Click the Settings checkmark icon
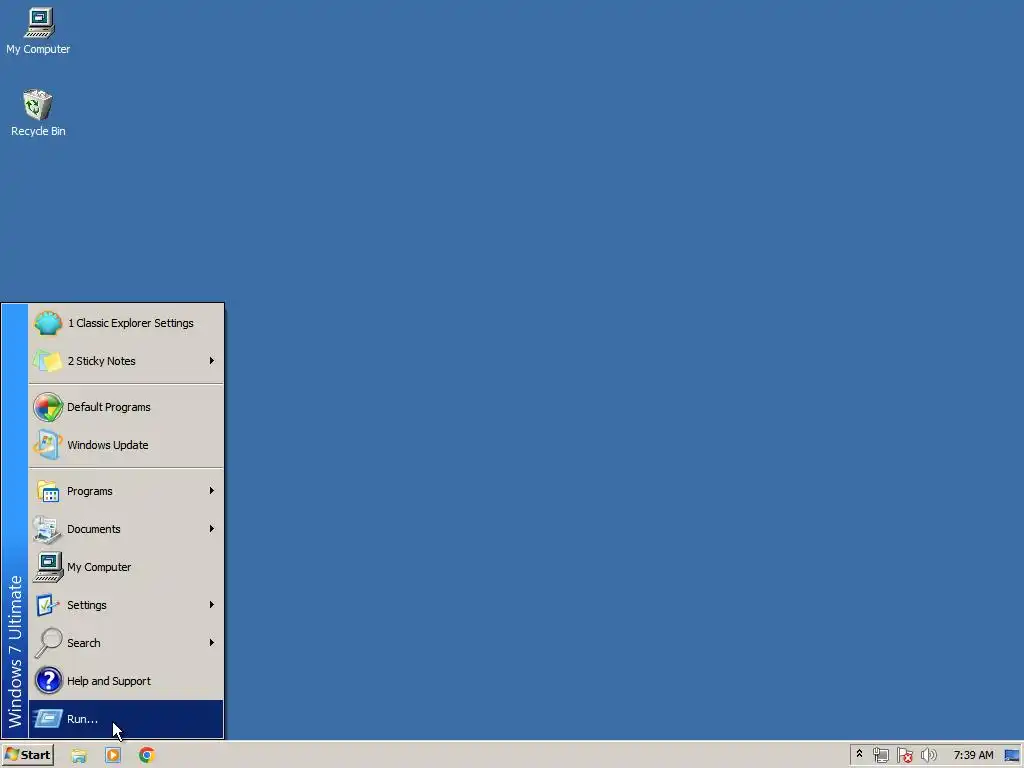The image size is (1024, 768). [48, 605]
